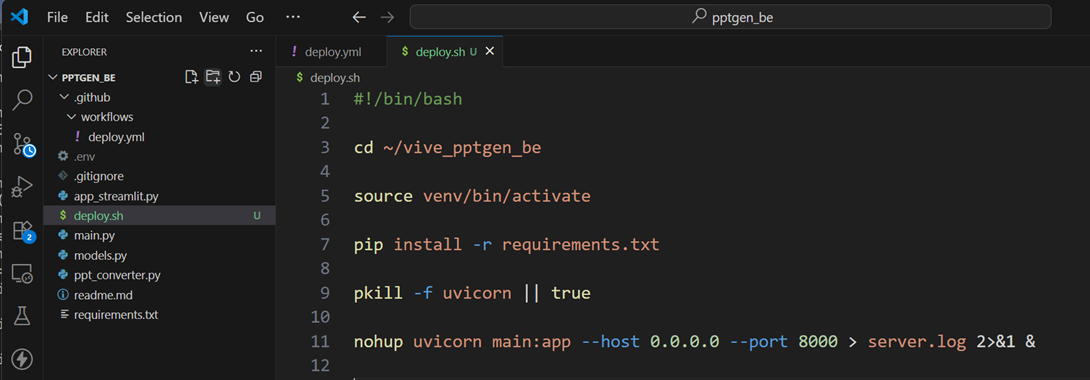This screenshot has width=1090, height=380.
Task: Open the File menu
Action: 57,17
